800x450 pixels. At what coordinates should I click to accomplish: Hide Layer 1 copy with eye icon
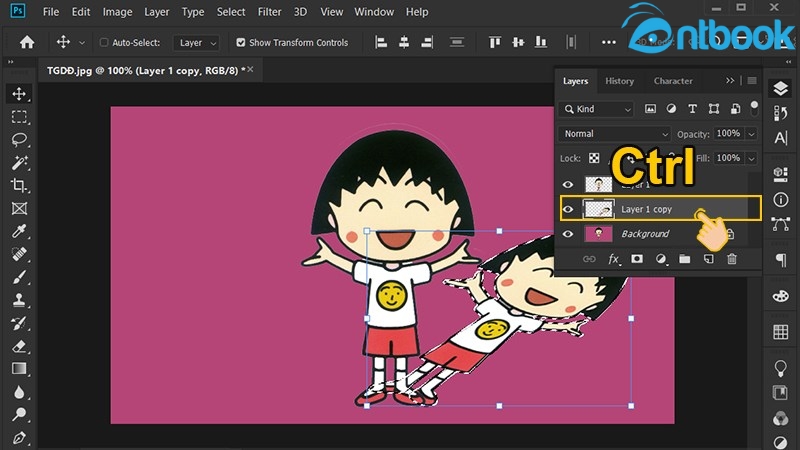tap(568, 209)
